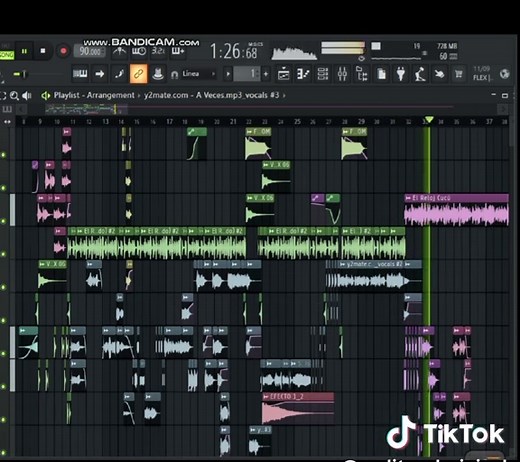Open the Mixer icon
Viewport: 520px width, 462px height.
click(342, 74)
